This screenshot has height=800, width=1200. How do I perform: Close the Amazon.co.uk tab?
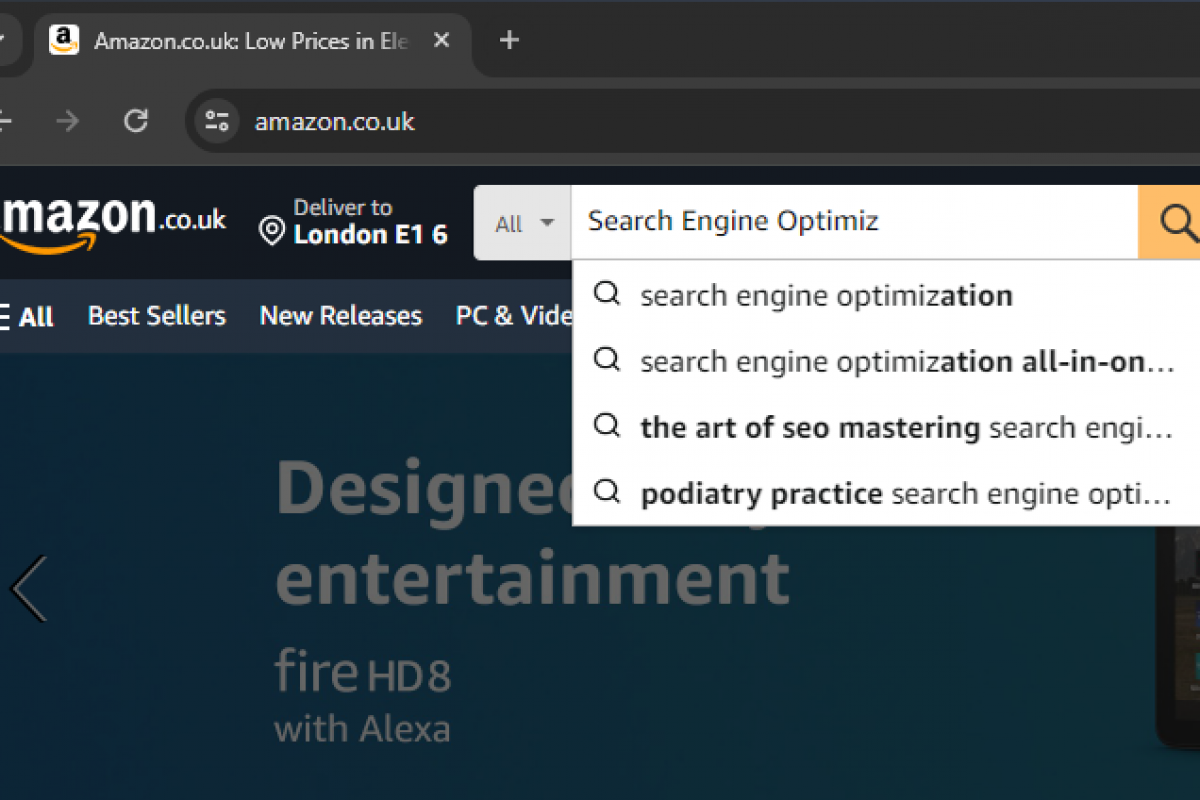point(441,41)
